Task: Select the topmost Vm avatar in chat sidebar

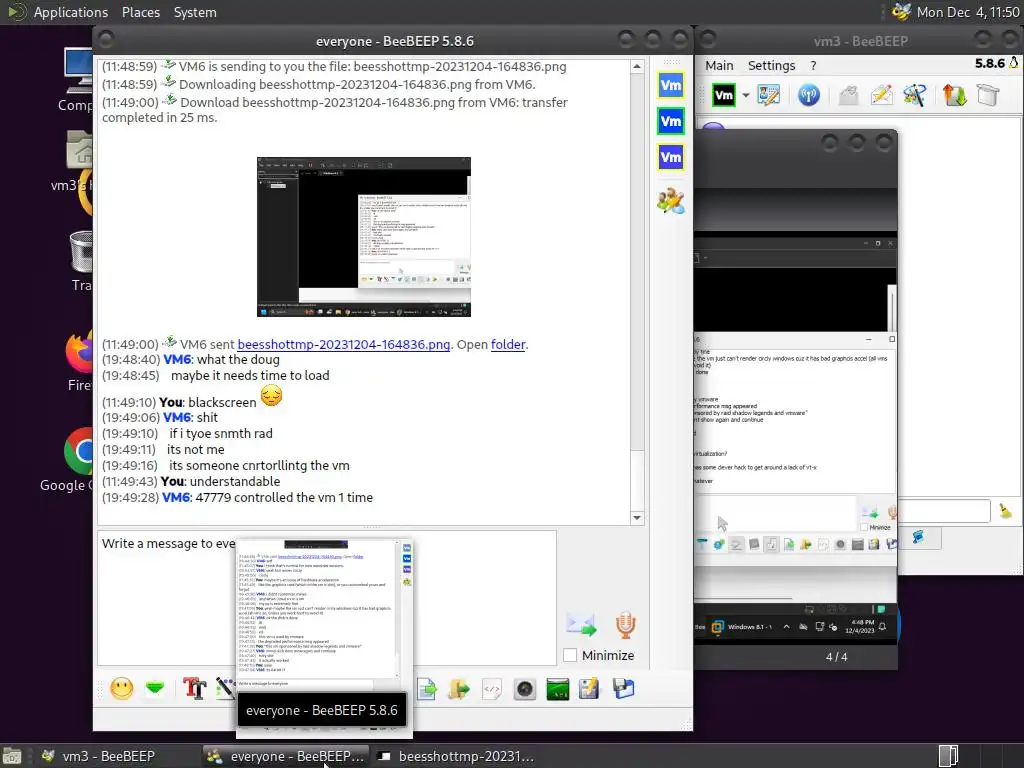Action: pos(671,86)
